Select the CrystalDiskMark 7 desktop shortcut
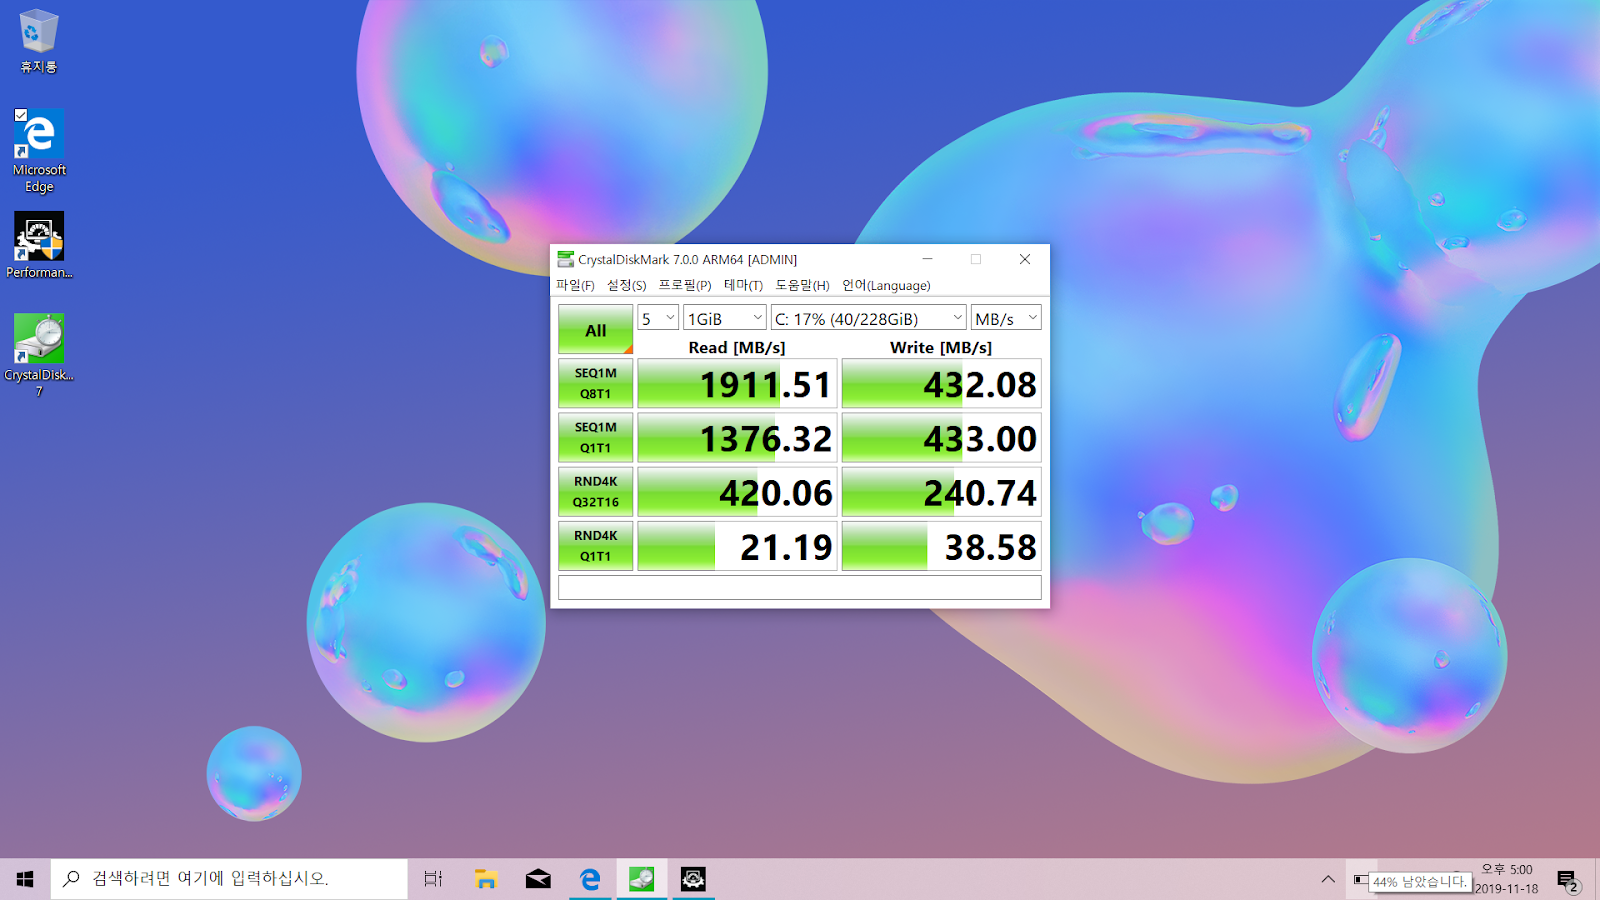 click(39, 355)
